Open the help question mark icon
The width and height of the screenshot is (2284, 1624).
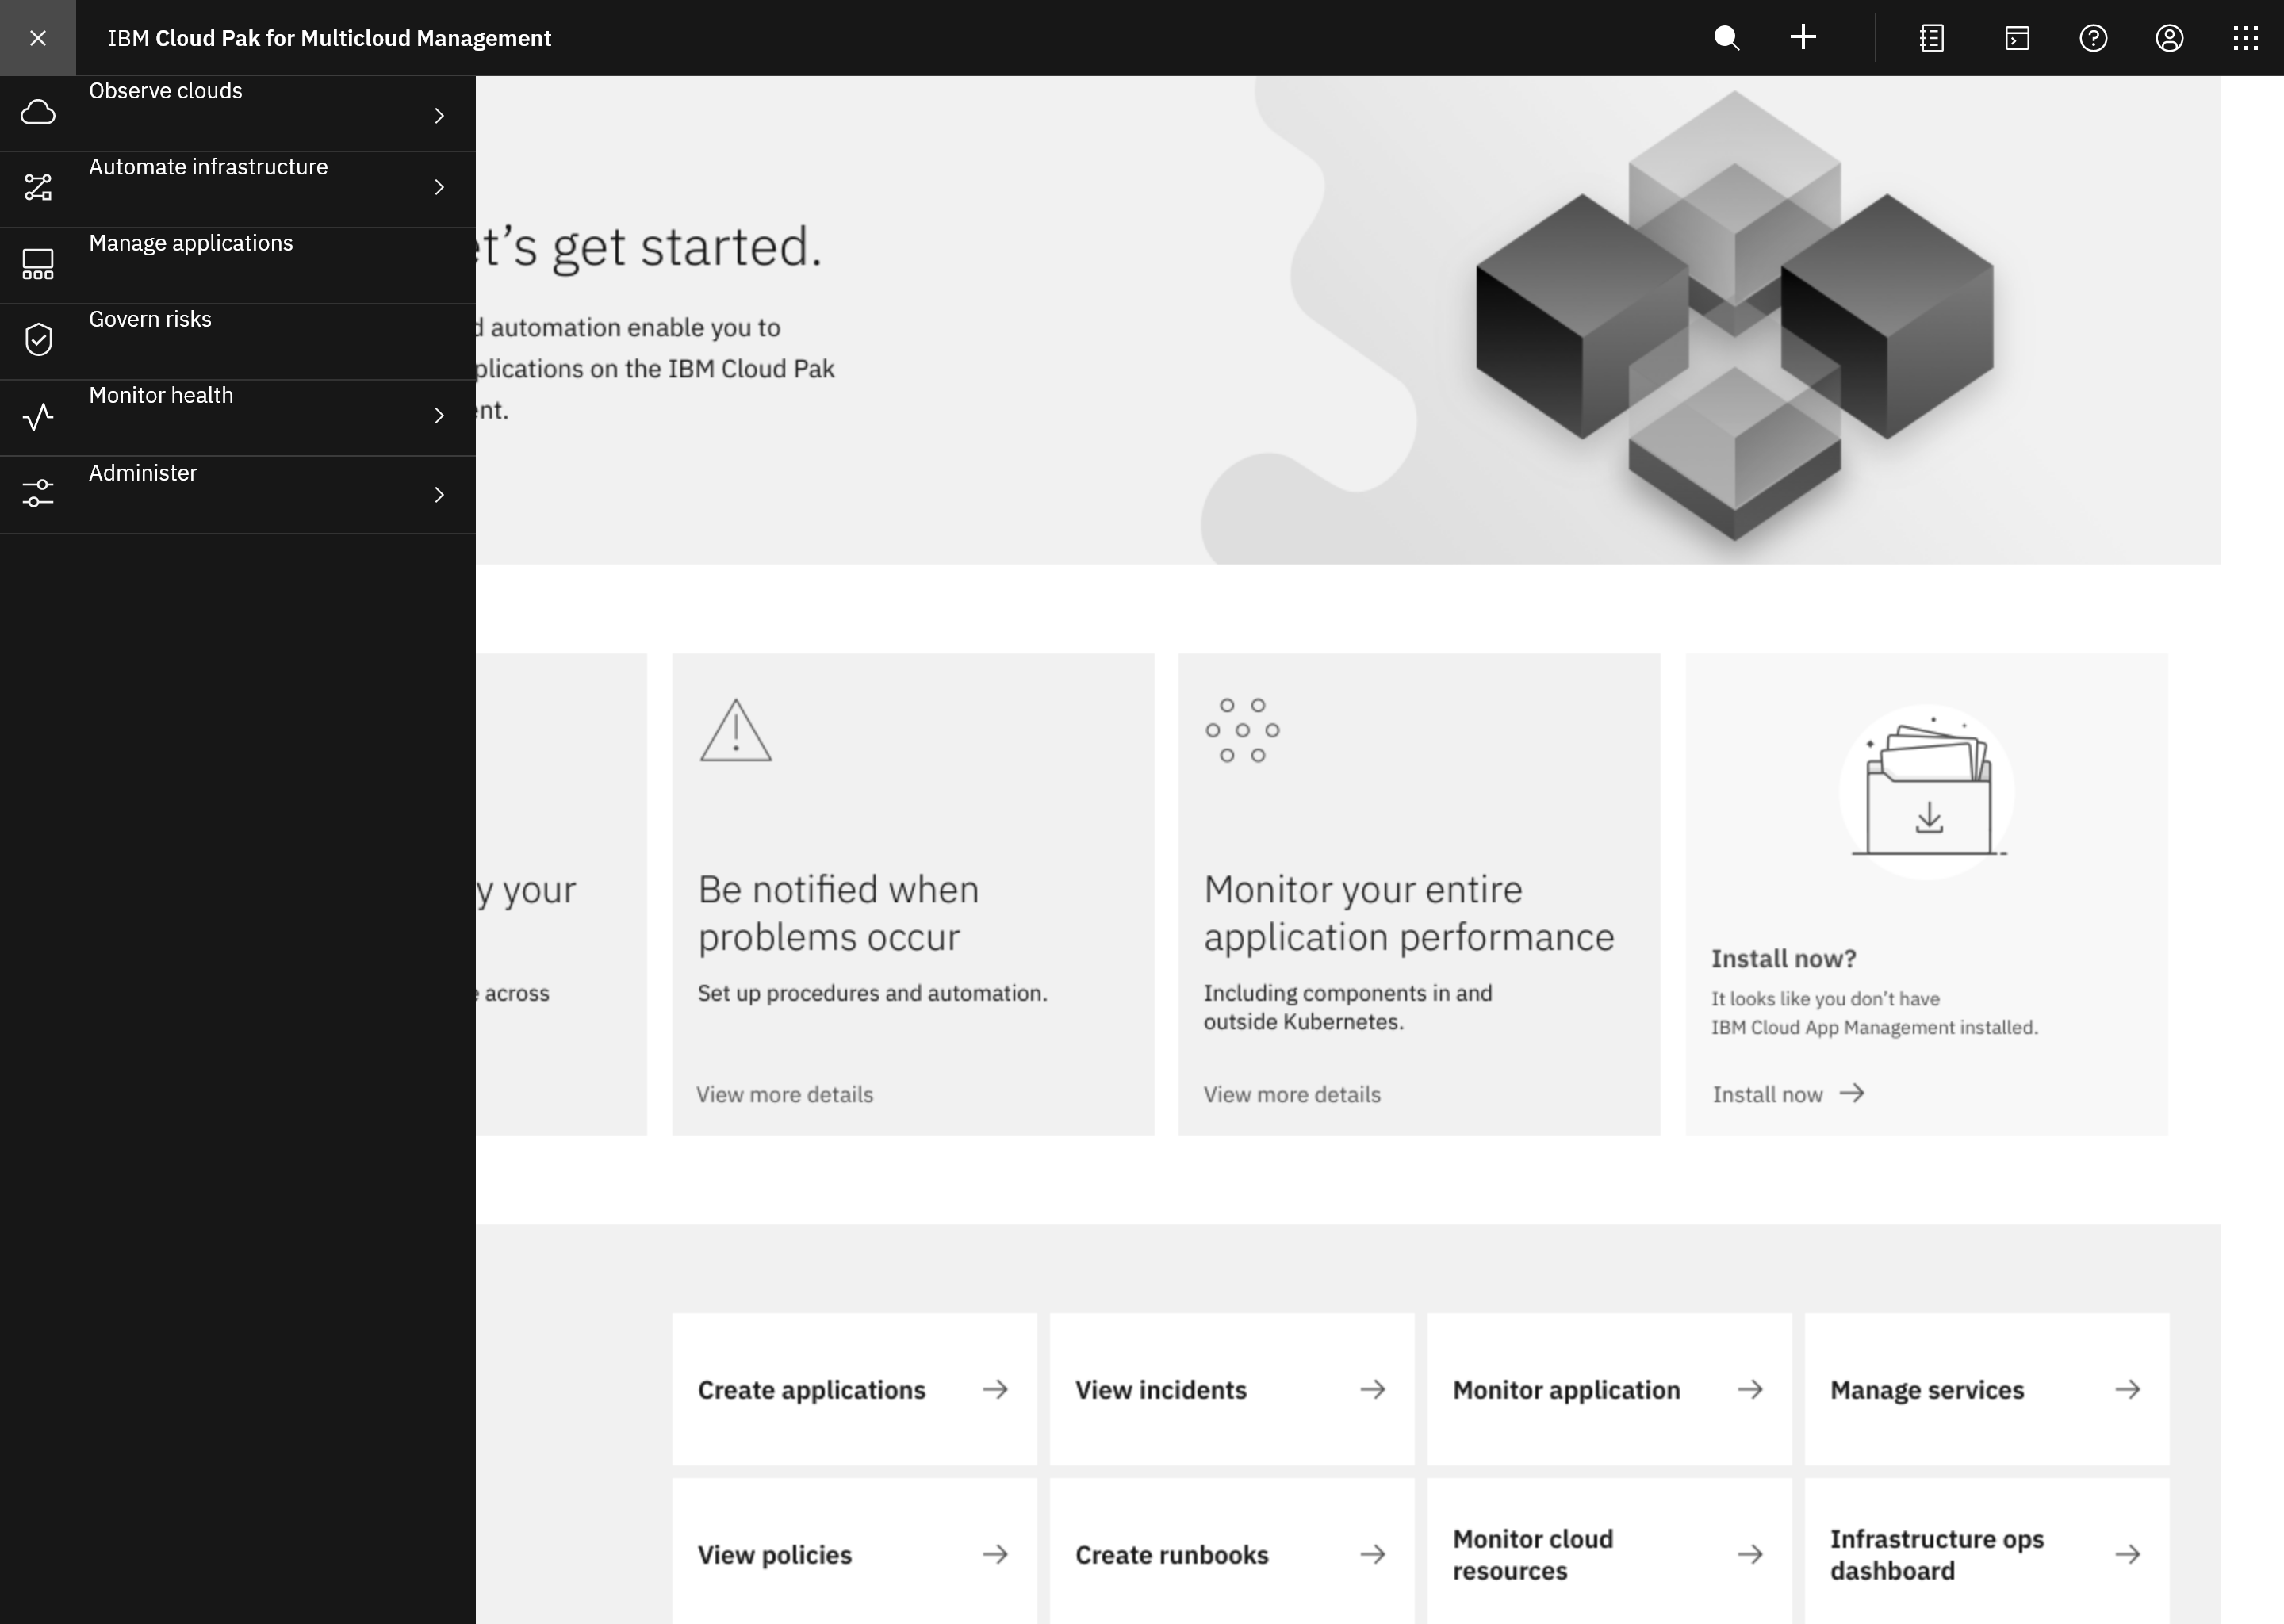click(x=2093, y=38)
